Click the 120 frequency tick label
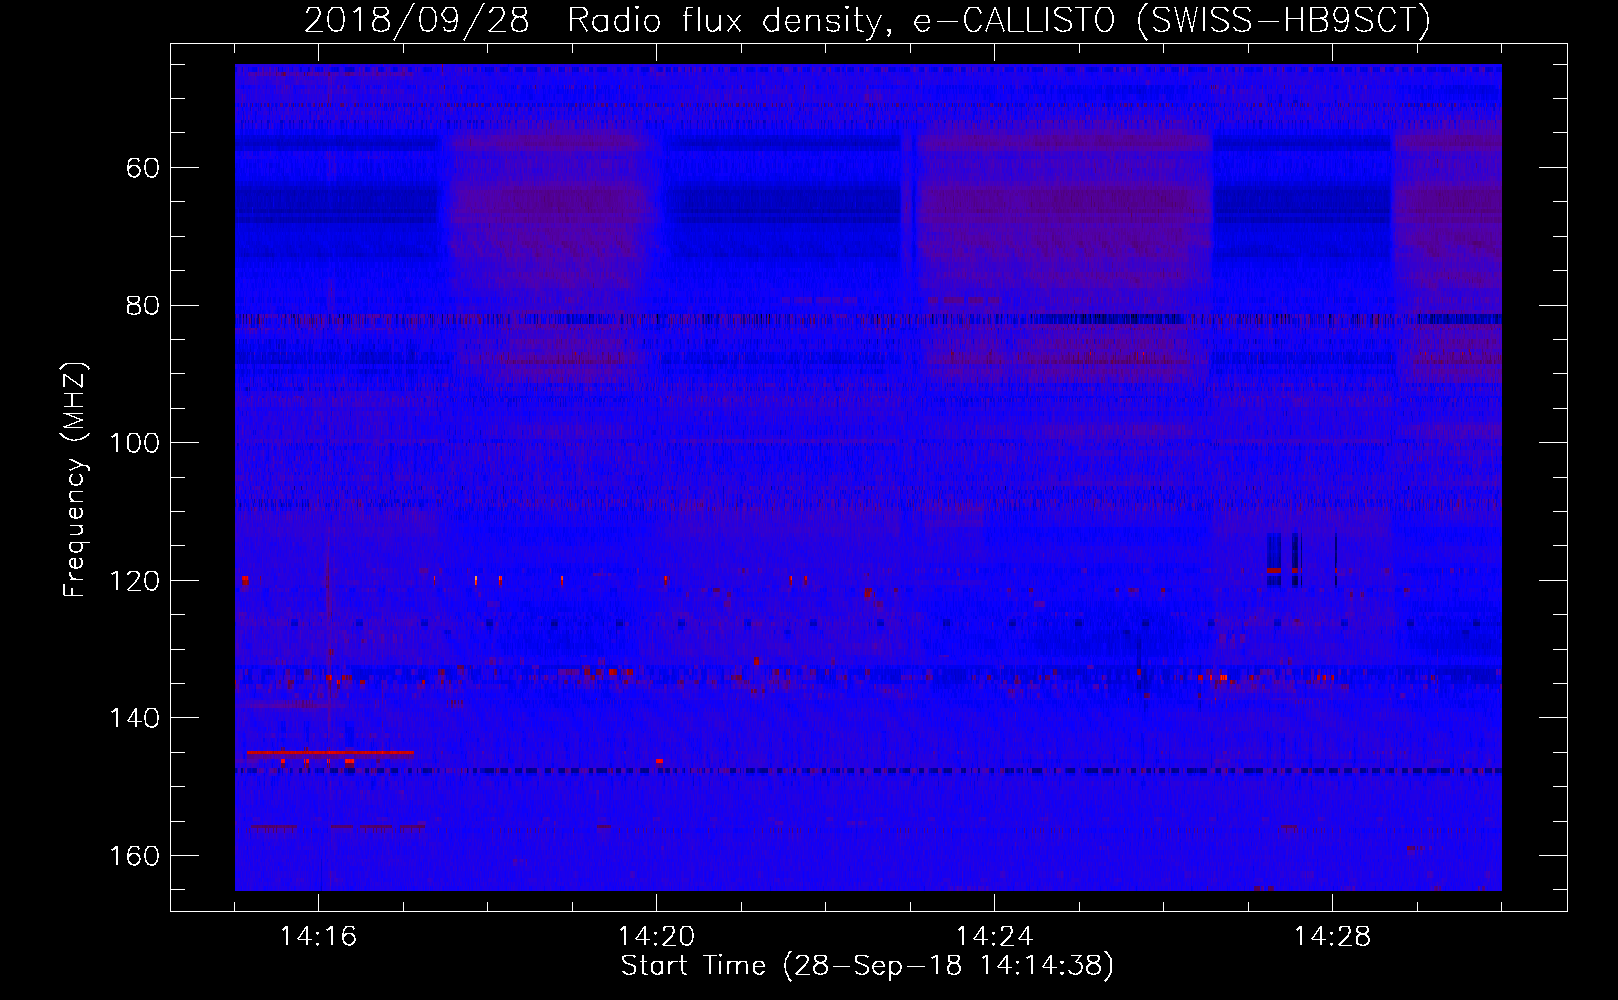 point(134,581)
